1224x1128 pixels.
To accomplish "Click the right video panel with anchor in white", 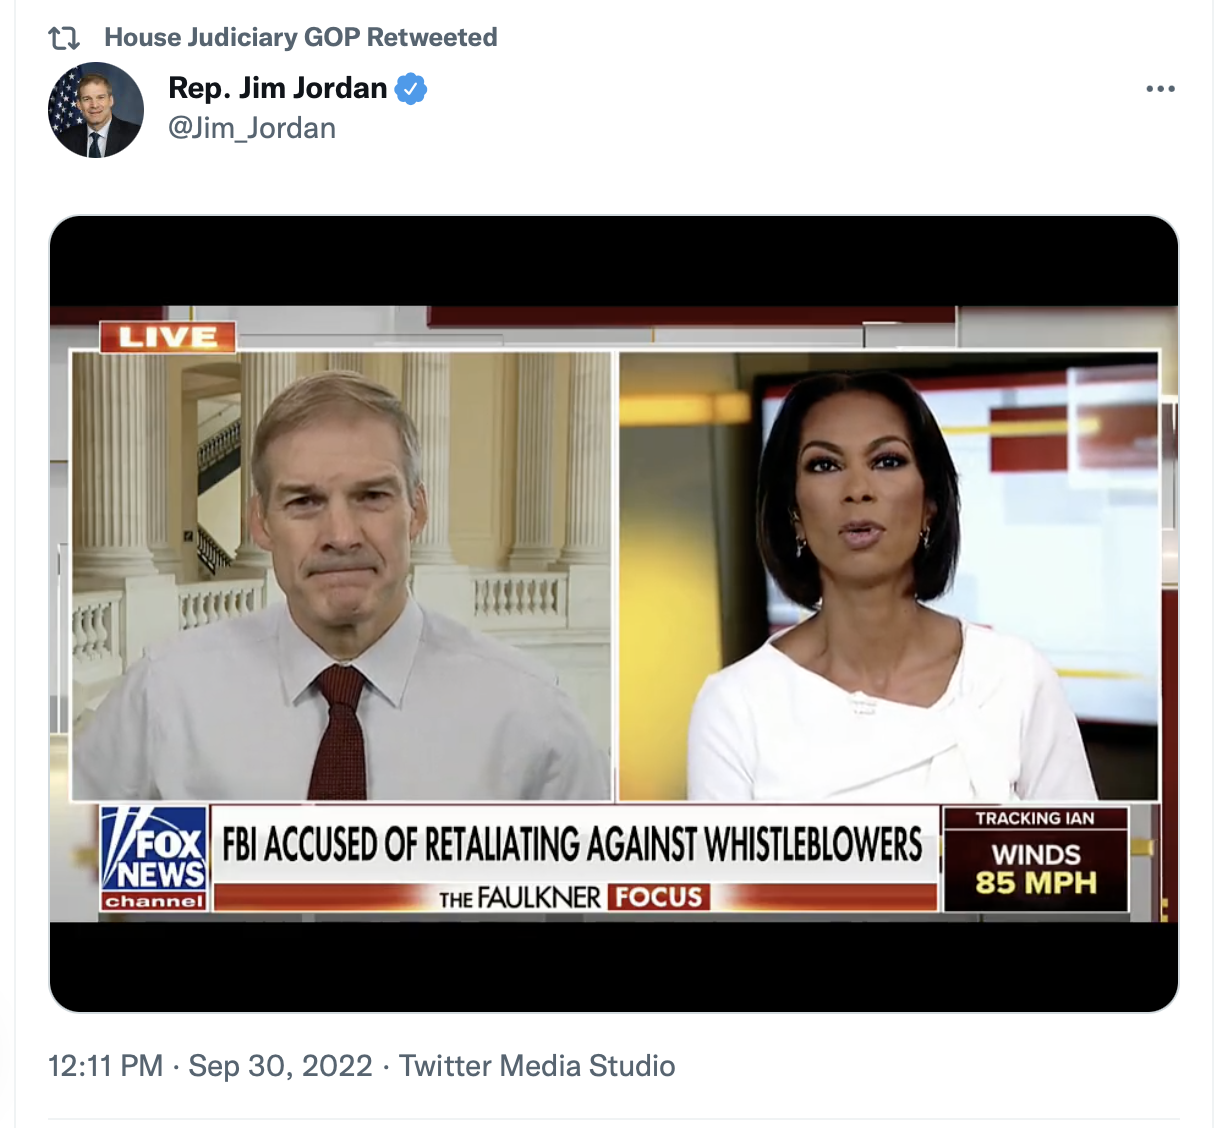I will coord(889,576).
